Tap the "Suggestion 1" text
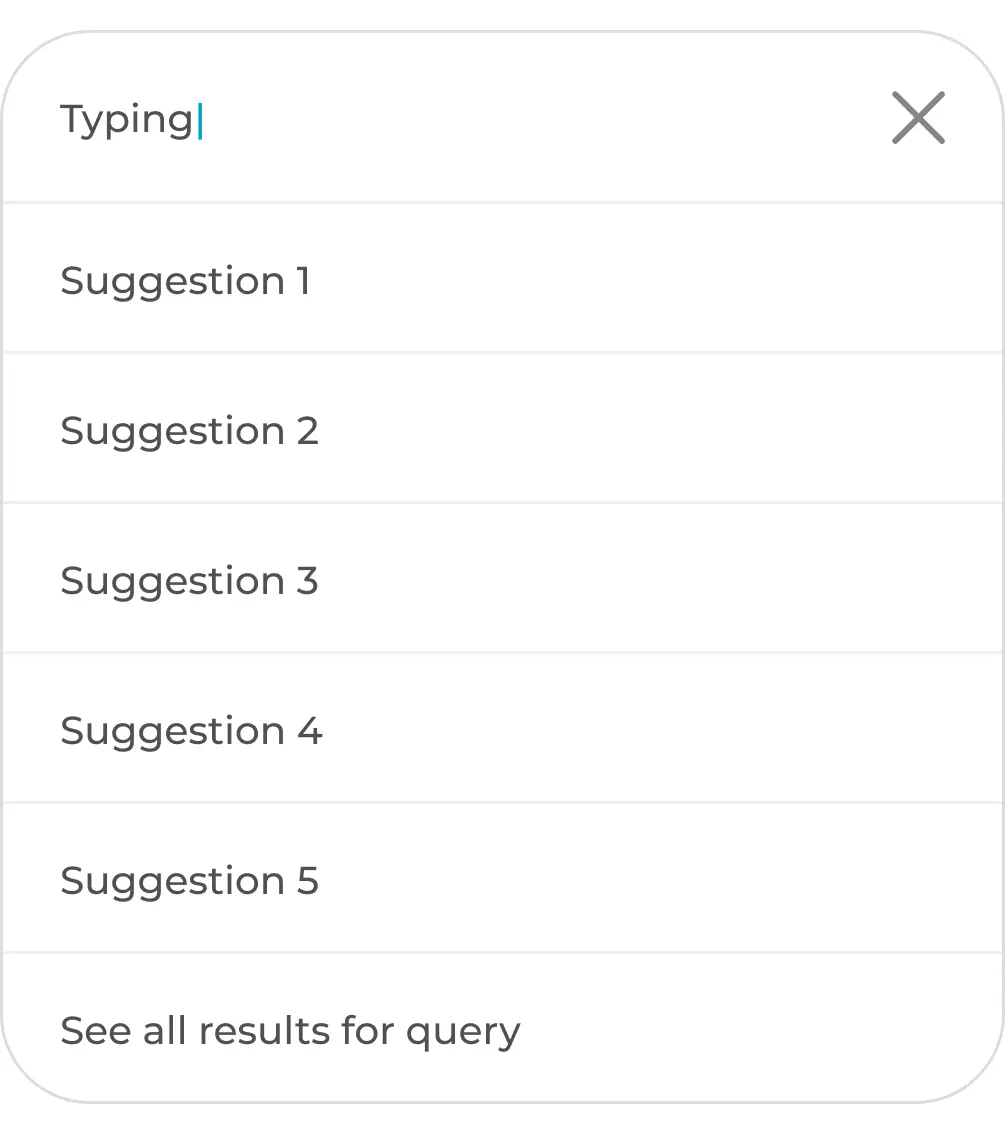The image size is (1005, 1134). (185, 281)
